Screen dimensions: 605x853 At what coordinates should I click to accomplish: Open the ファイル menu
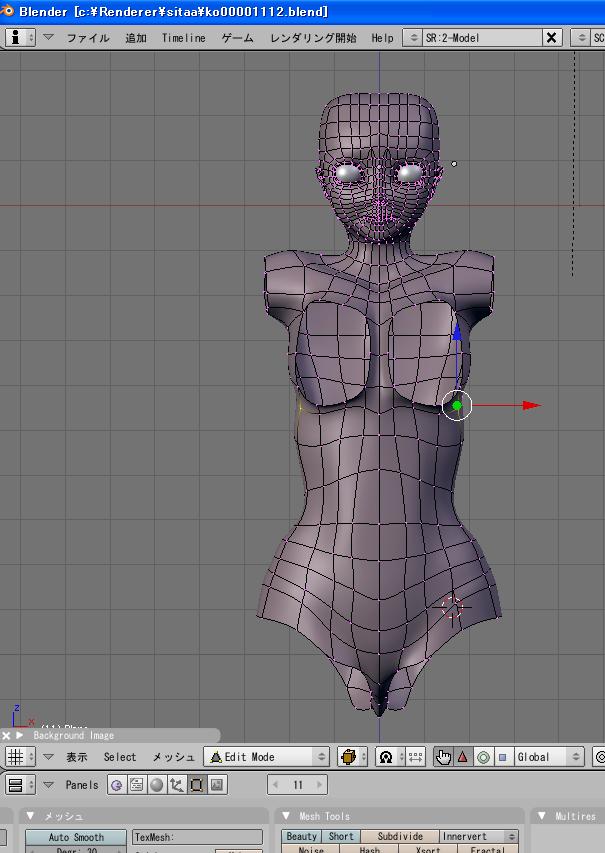(x=88, y=38)
